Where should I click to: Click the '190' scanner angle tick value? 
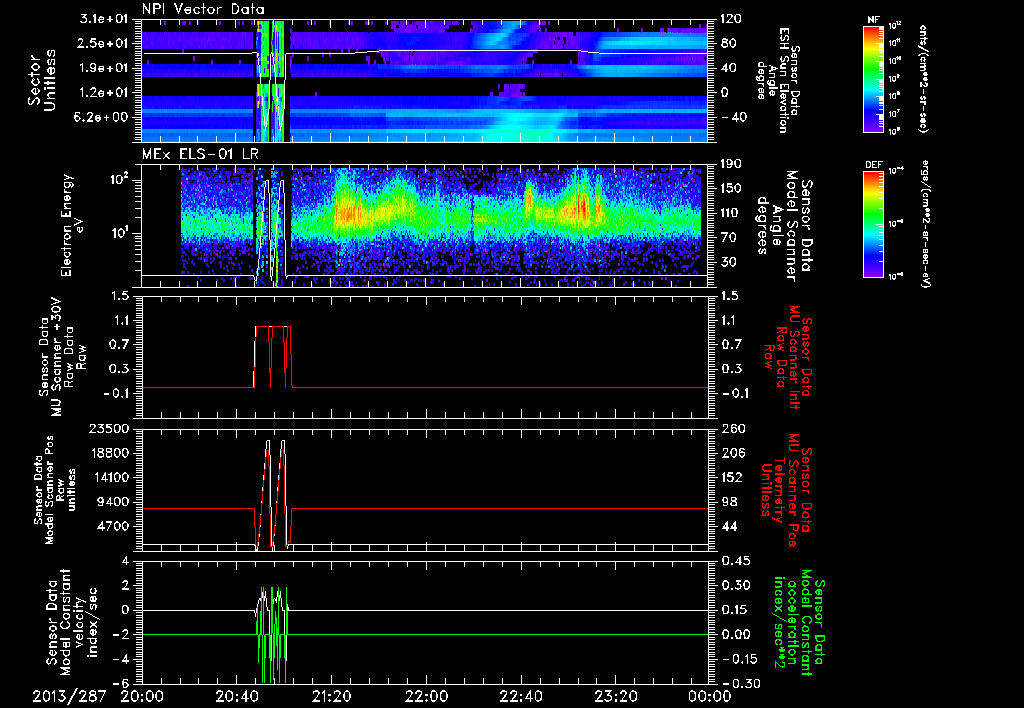tap(730, 165)
